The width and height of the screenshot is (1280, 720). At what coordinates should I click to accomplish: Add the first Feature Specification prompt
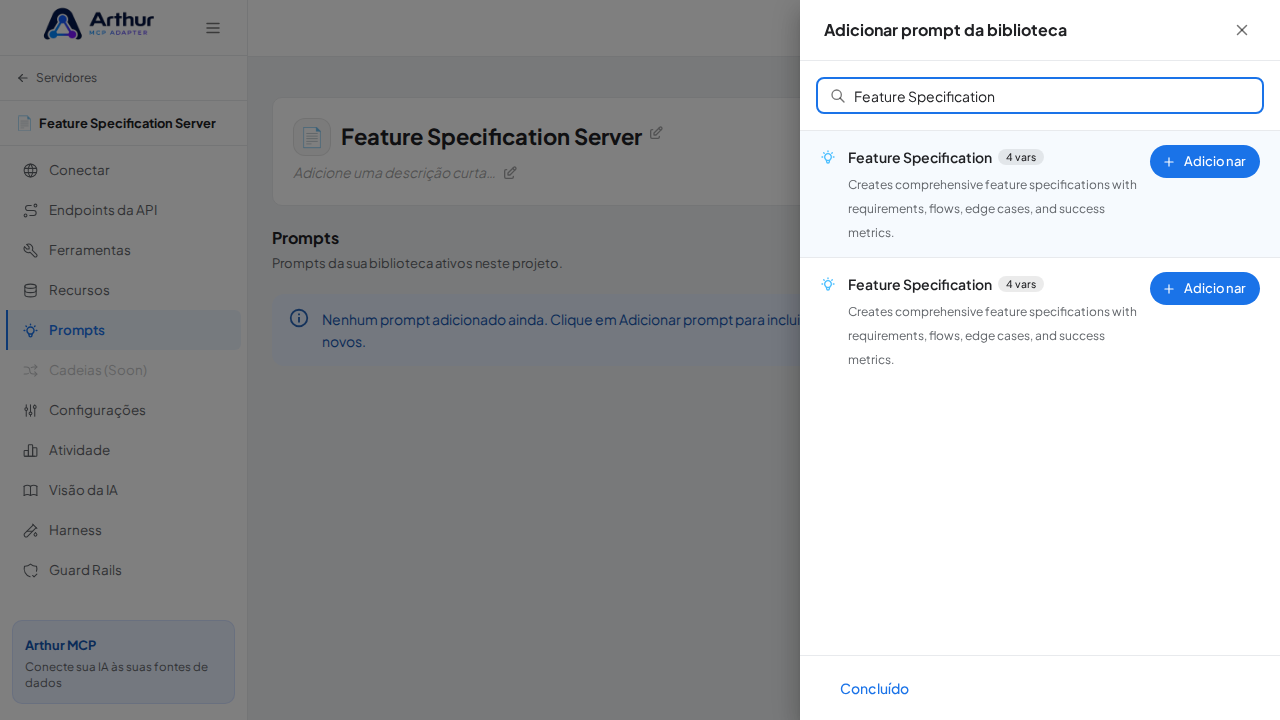click(x=1205, y=161)
